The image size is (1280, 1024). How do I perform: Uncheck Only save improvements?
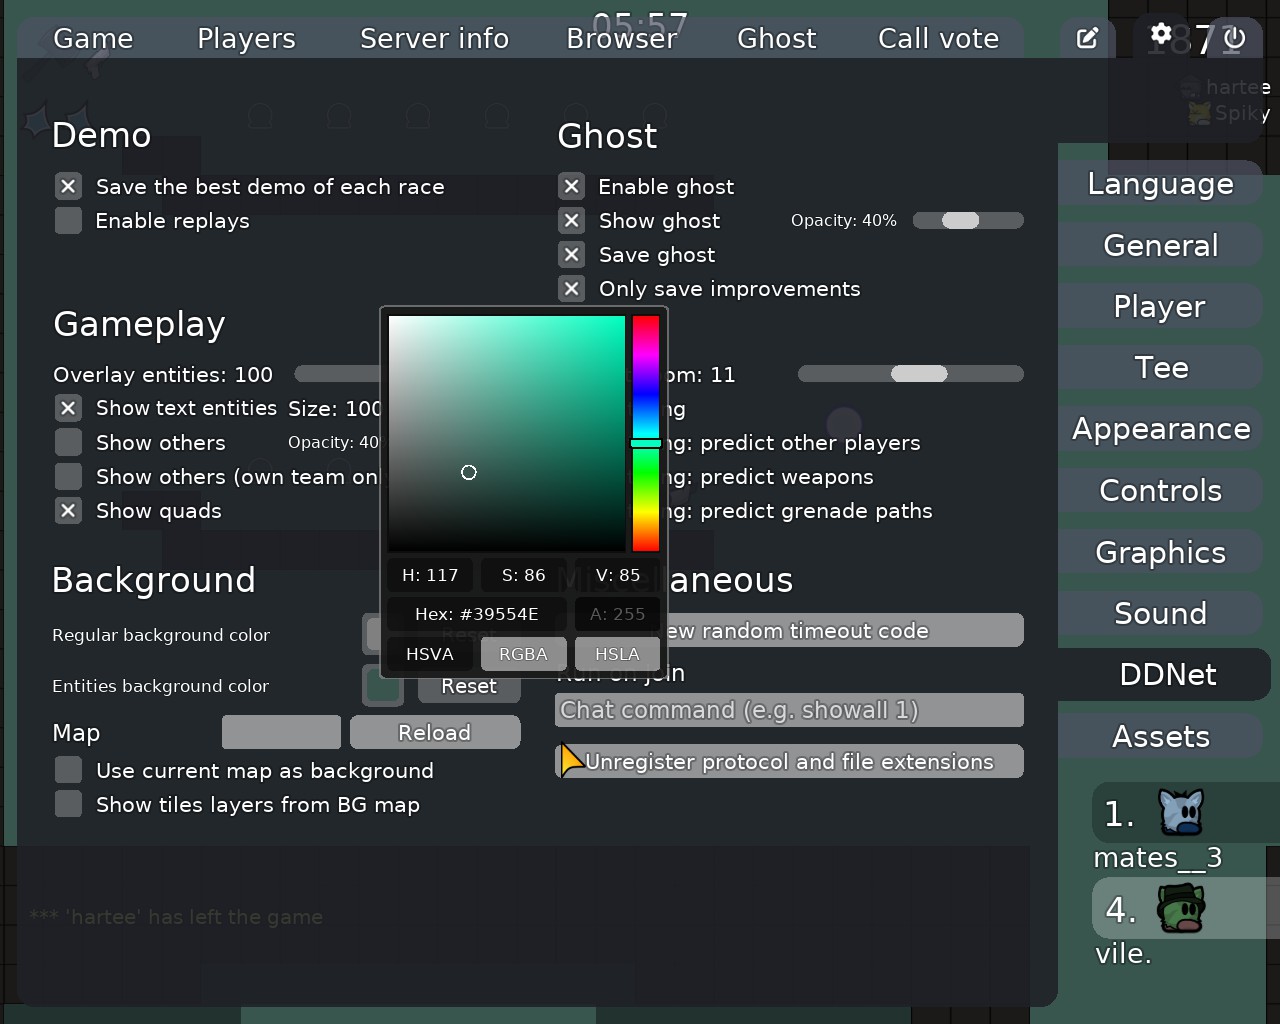[x=572, y=289]
